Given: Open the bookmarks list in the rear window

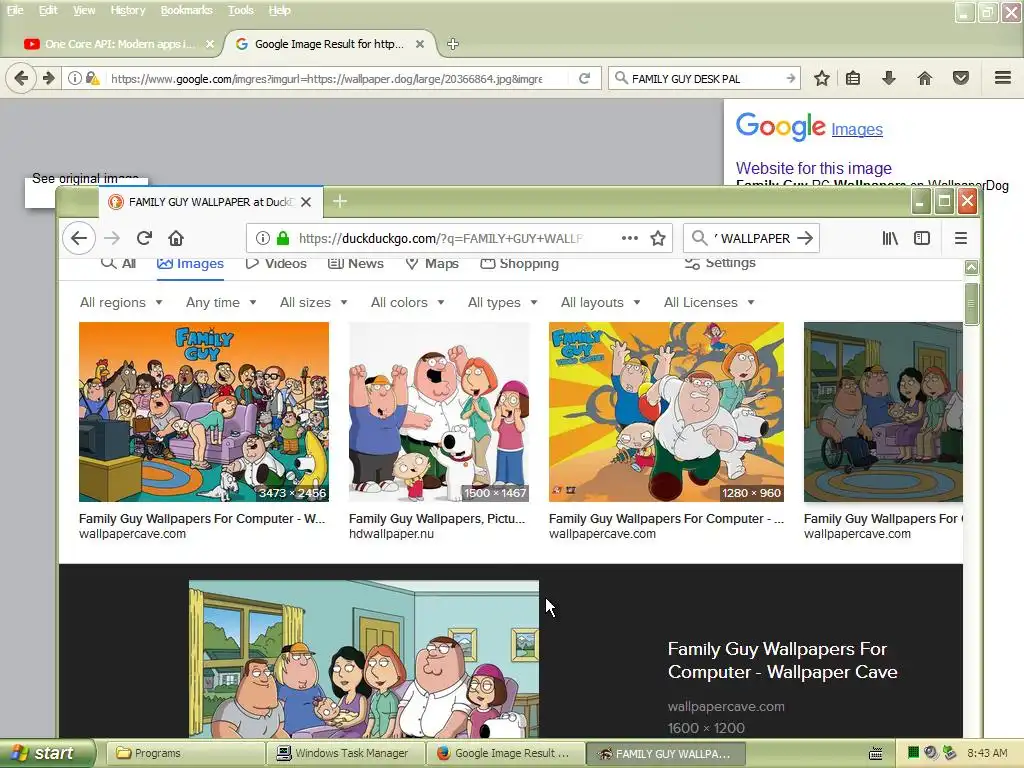Looking at the screenshot, I should tap(852, 78).
